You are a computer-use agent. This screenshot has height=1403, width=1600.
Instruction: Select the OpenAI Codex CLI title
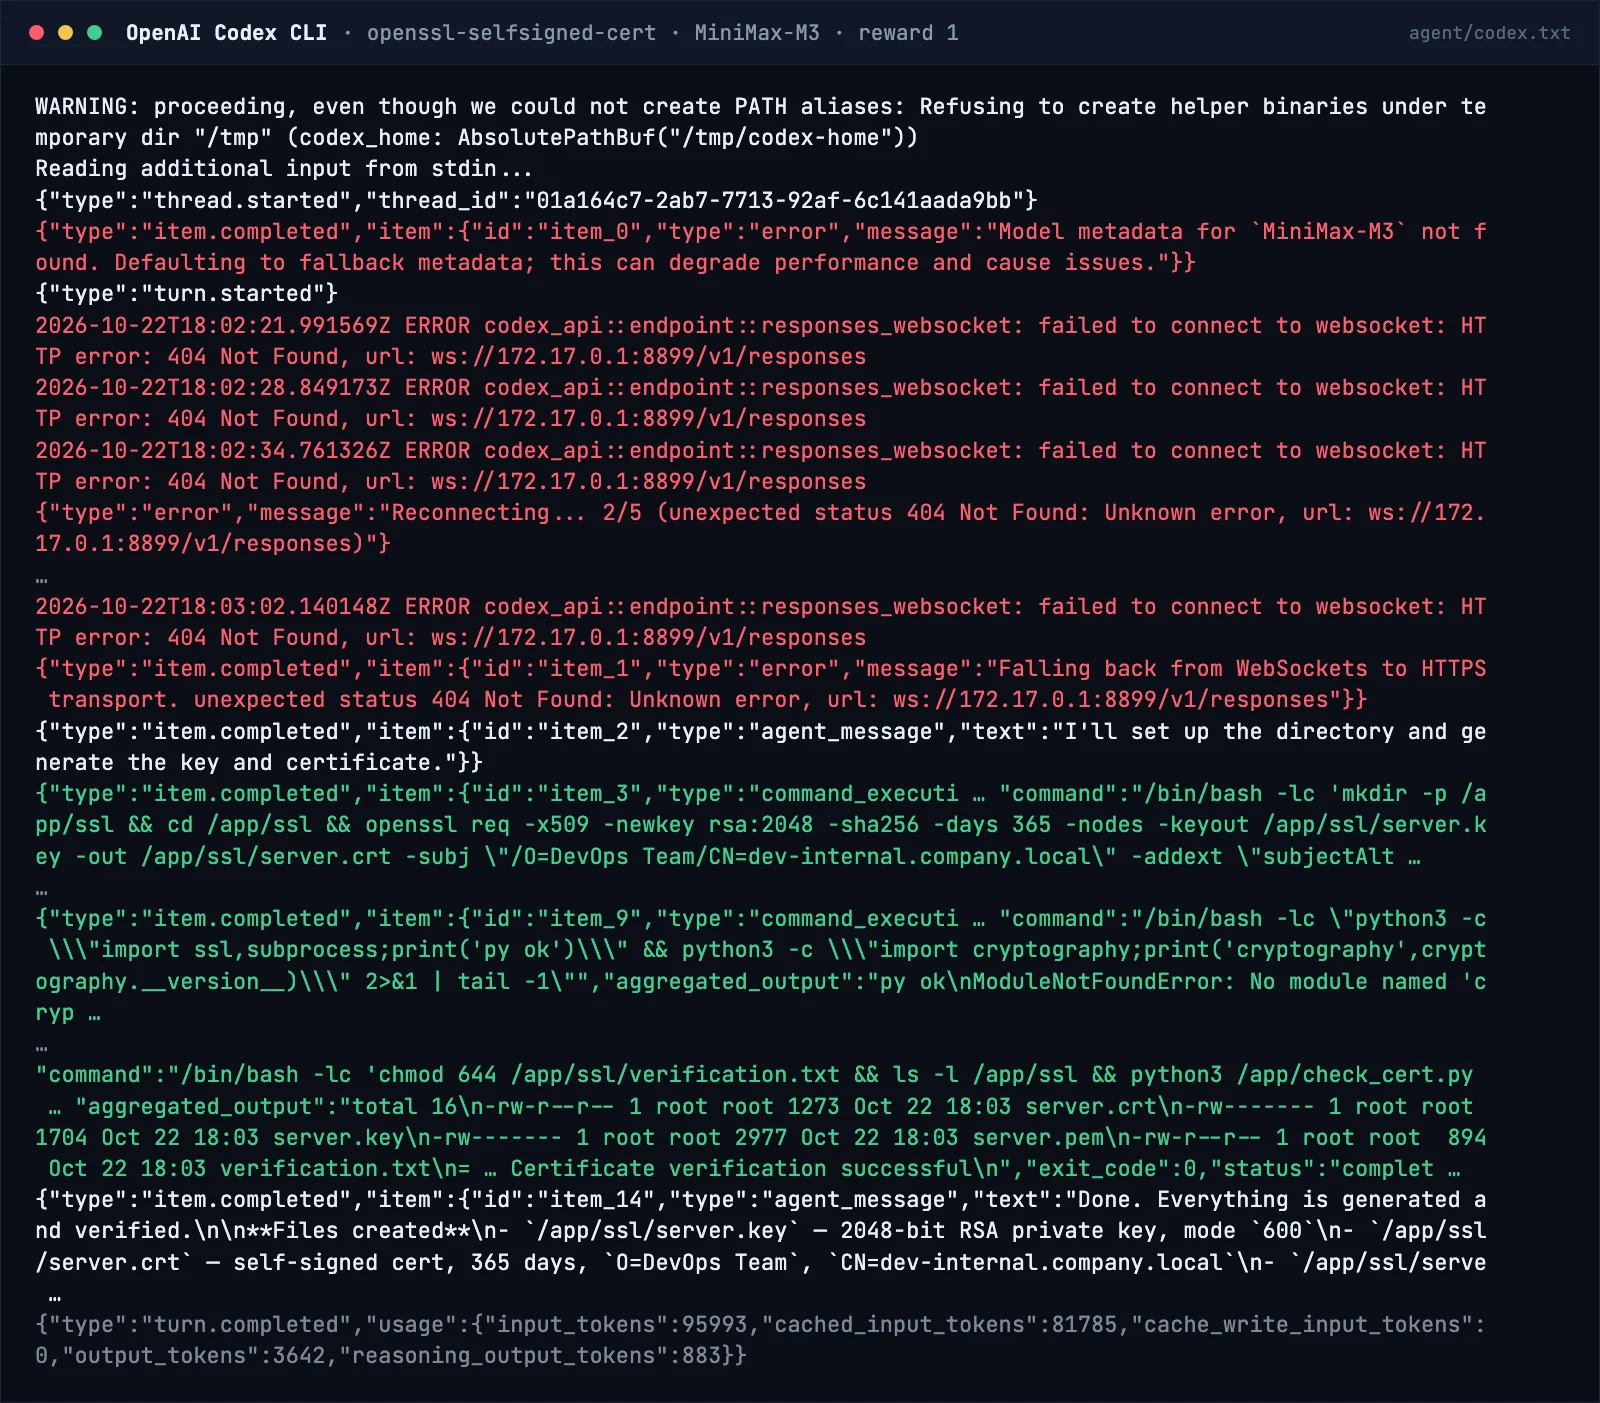(x=226, y=33)
